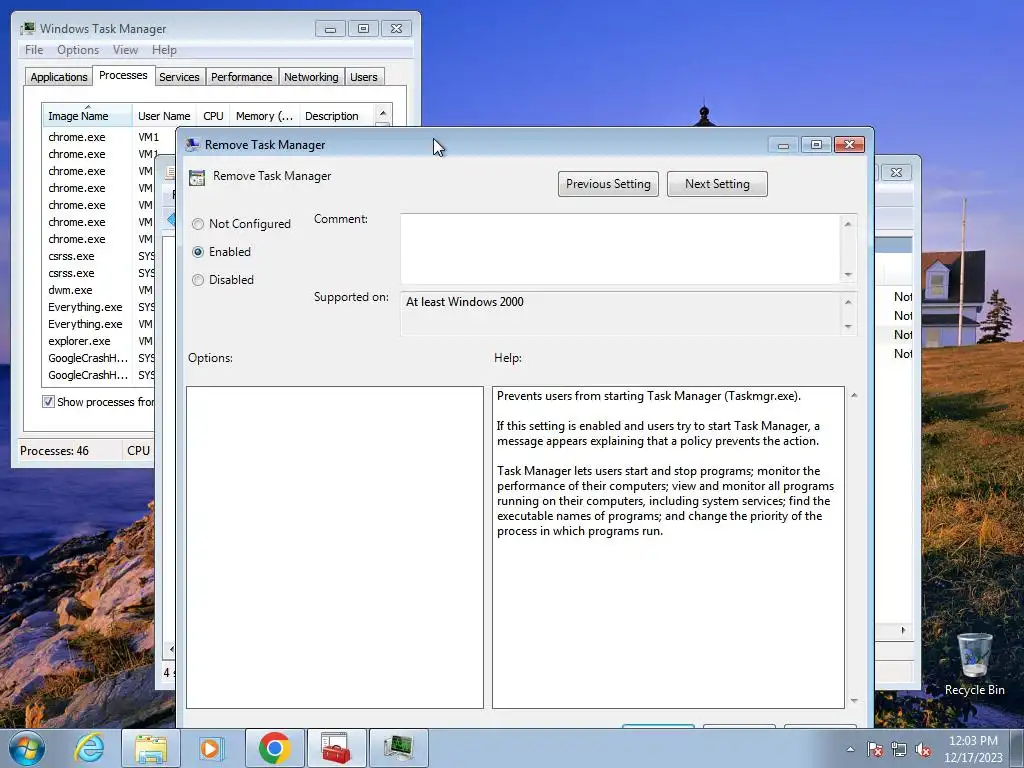The height and width of the screenshot is (768, 1024).
Task: Click Help pane scroll up arrow
Action: tap(854, 395)
